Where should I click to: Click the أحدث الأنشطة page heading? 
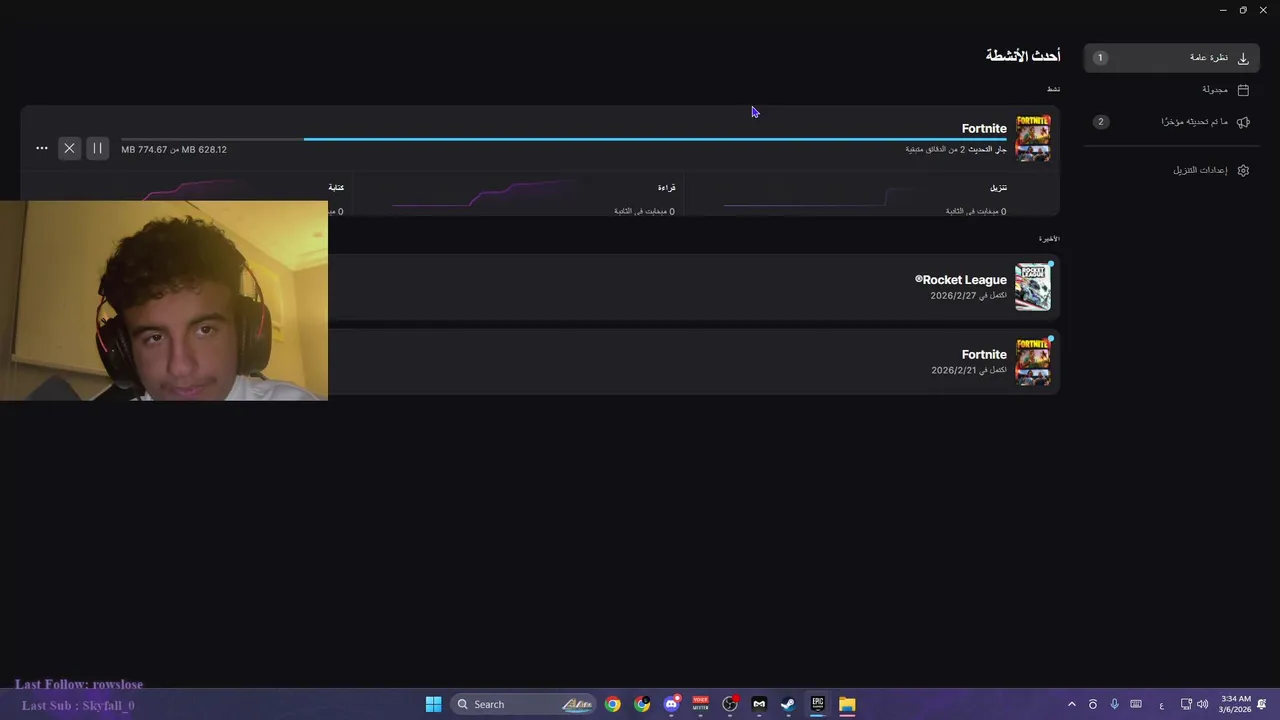(x=1023, y=56)
